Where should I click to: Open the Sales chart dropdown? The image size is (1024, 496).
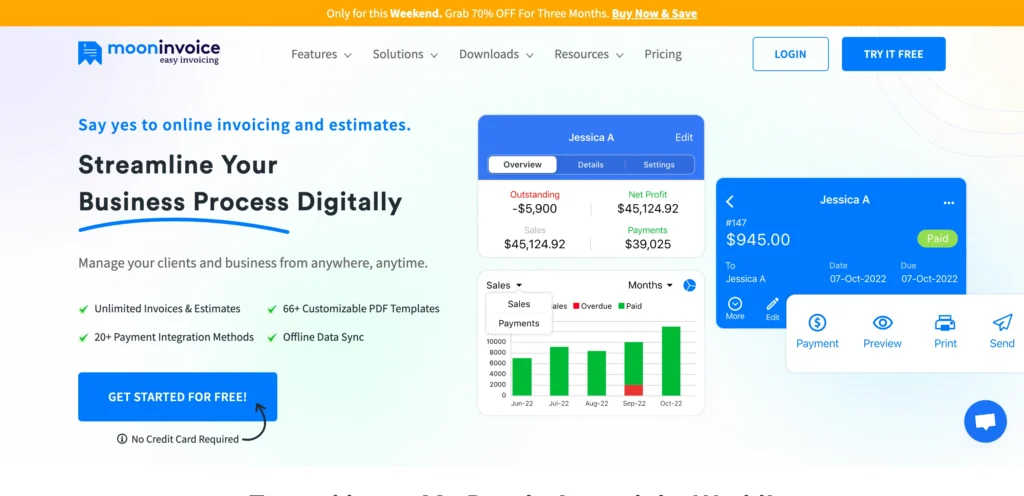(x=504, y=285)
